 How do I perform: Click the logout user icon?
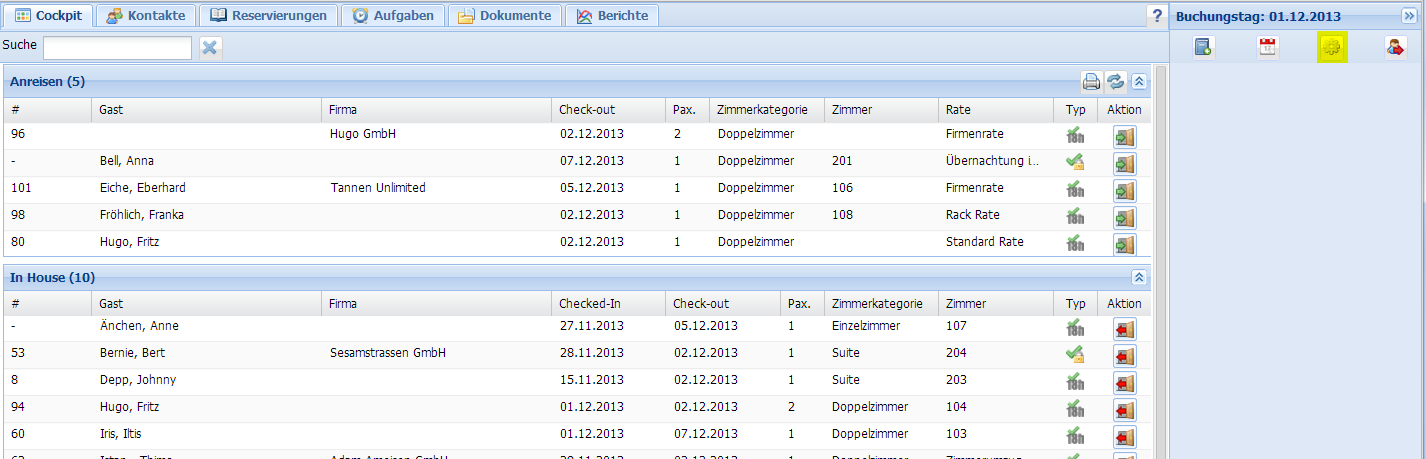[x=1396, y=47]
